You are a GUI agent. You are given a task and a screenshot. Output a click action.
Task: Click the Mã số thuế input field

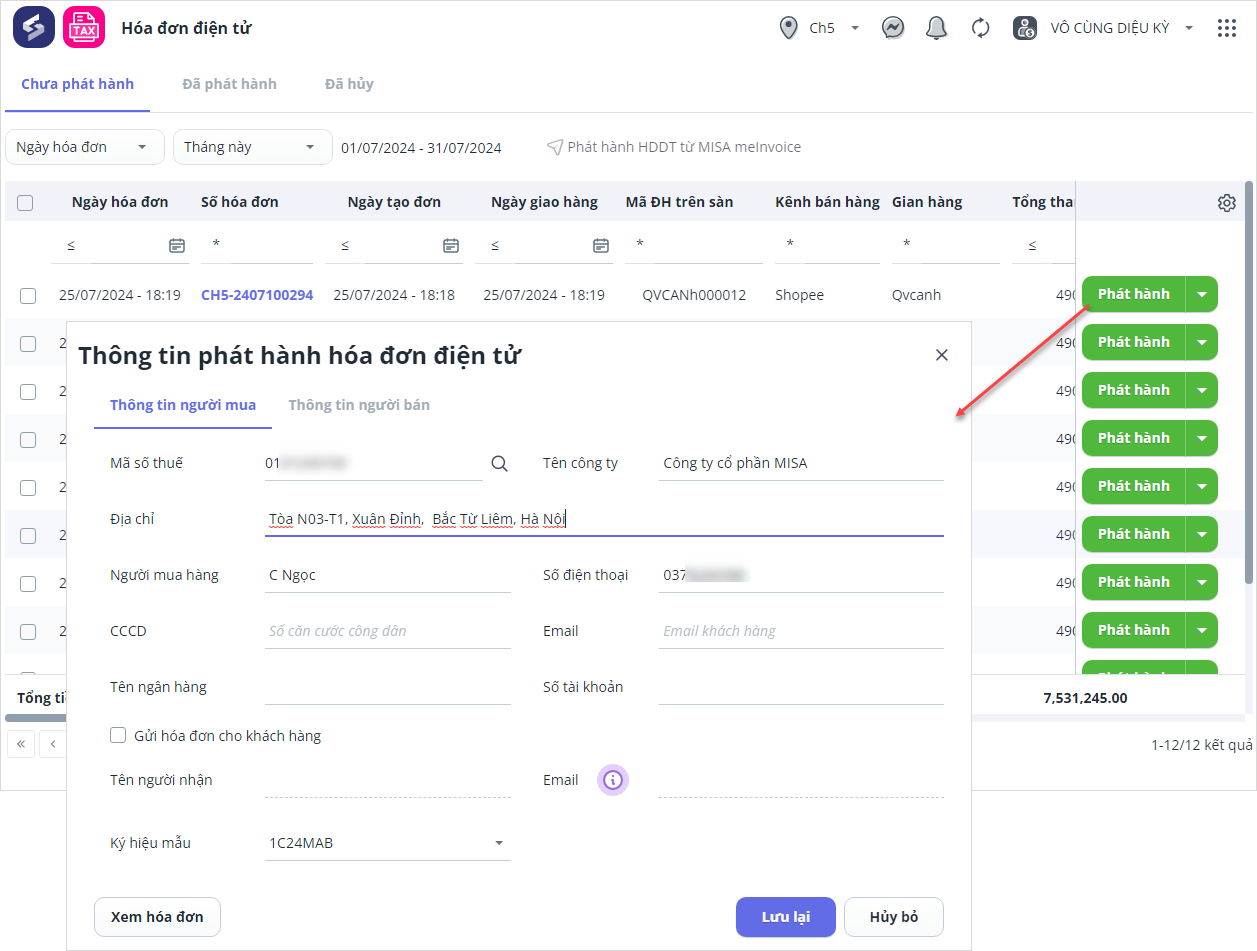pyautogui.click(x=373, y=463)
